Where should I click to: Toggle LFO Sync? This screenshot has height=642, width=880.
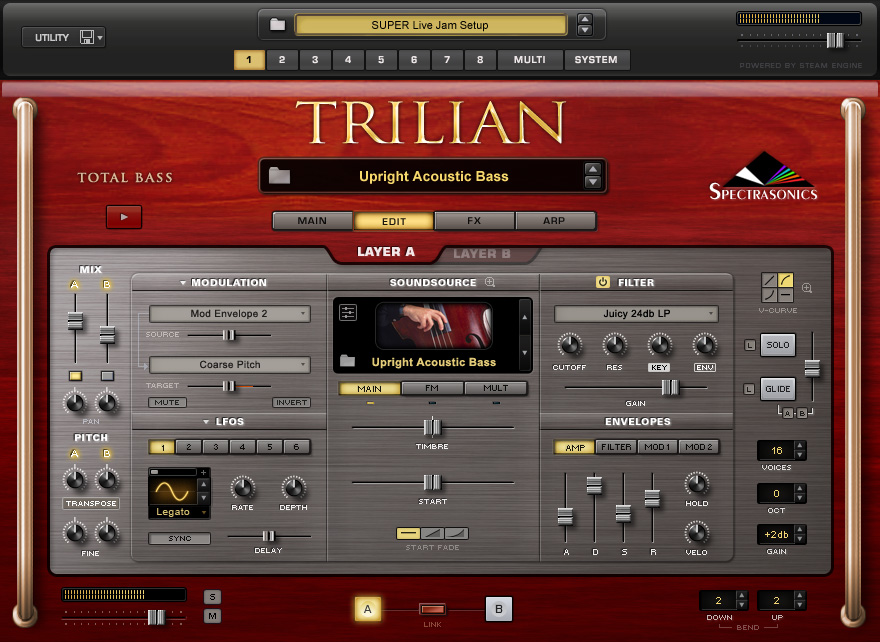(180, 538)
